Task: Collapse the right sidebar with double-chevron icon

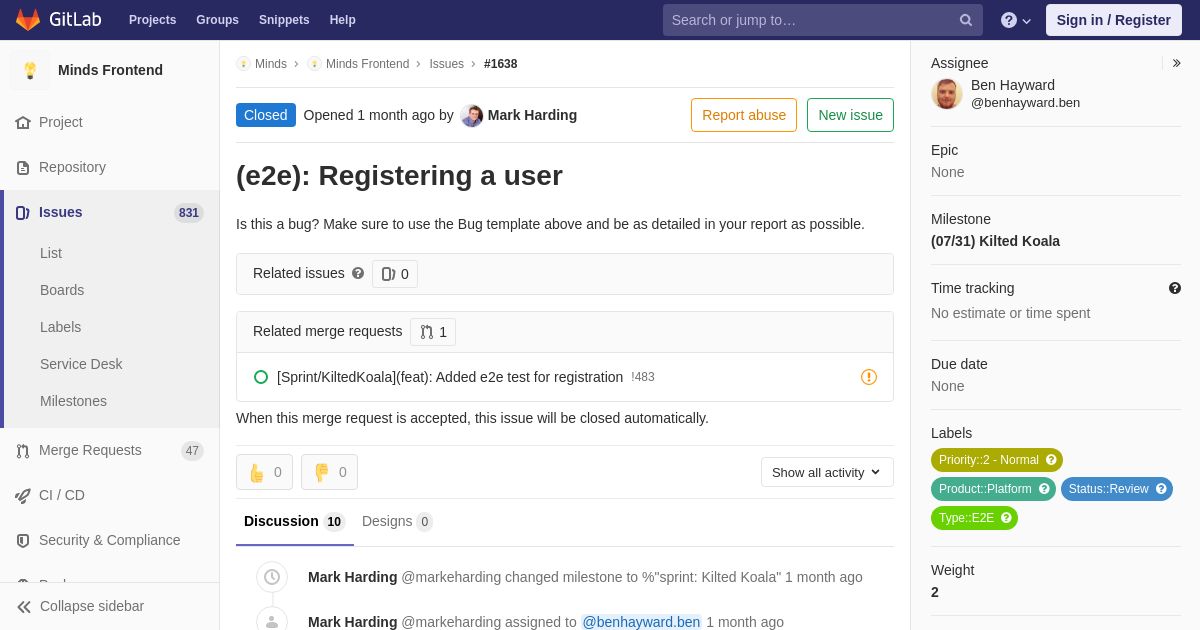Action: coord(1176,63)
